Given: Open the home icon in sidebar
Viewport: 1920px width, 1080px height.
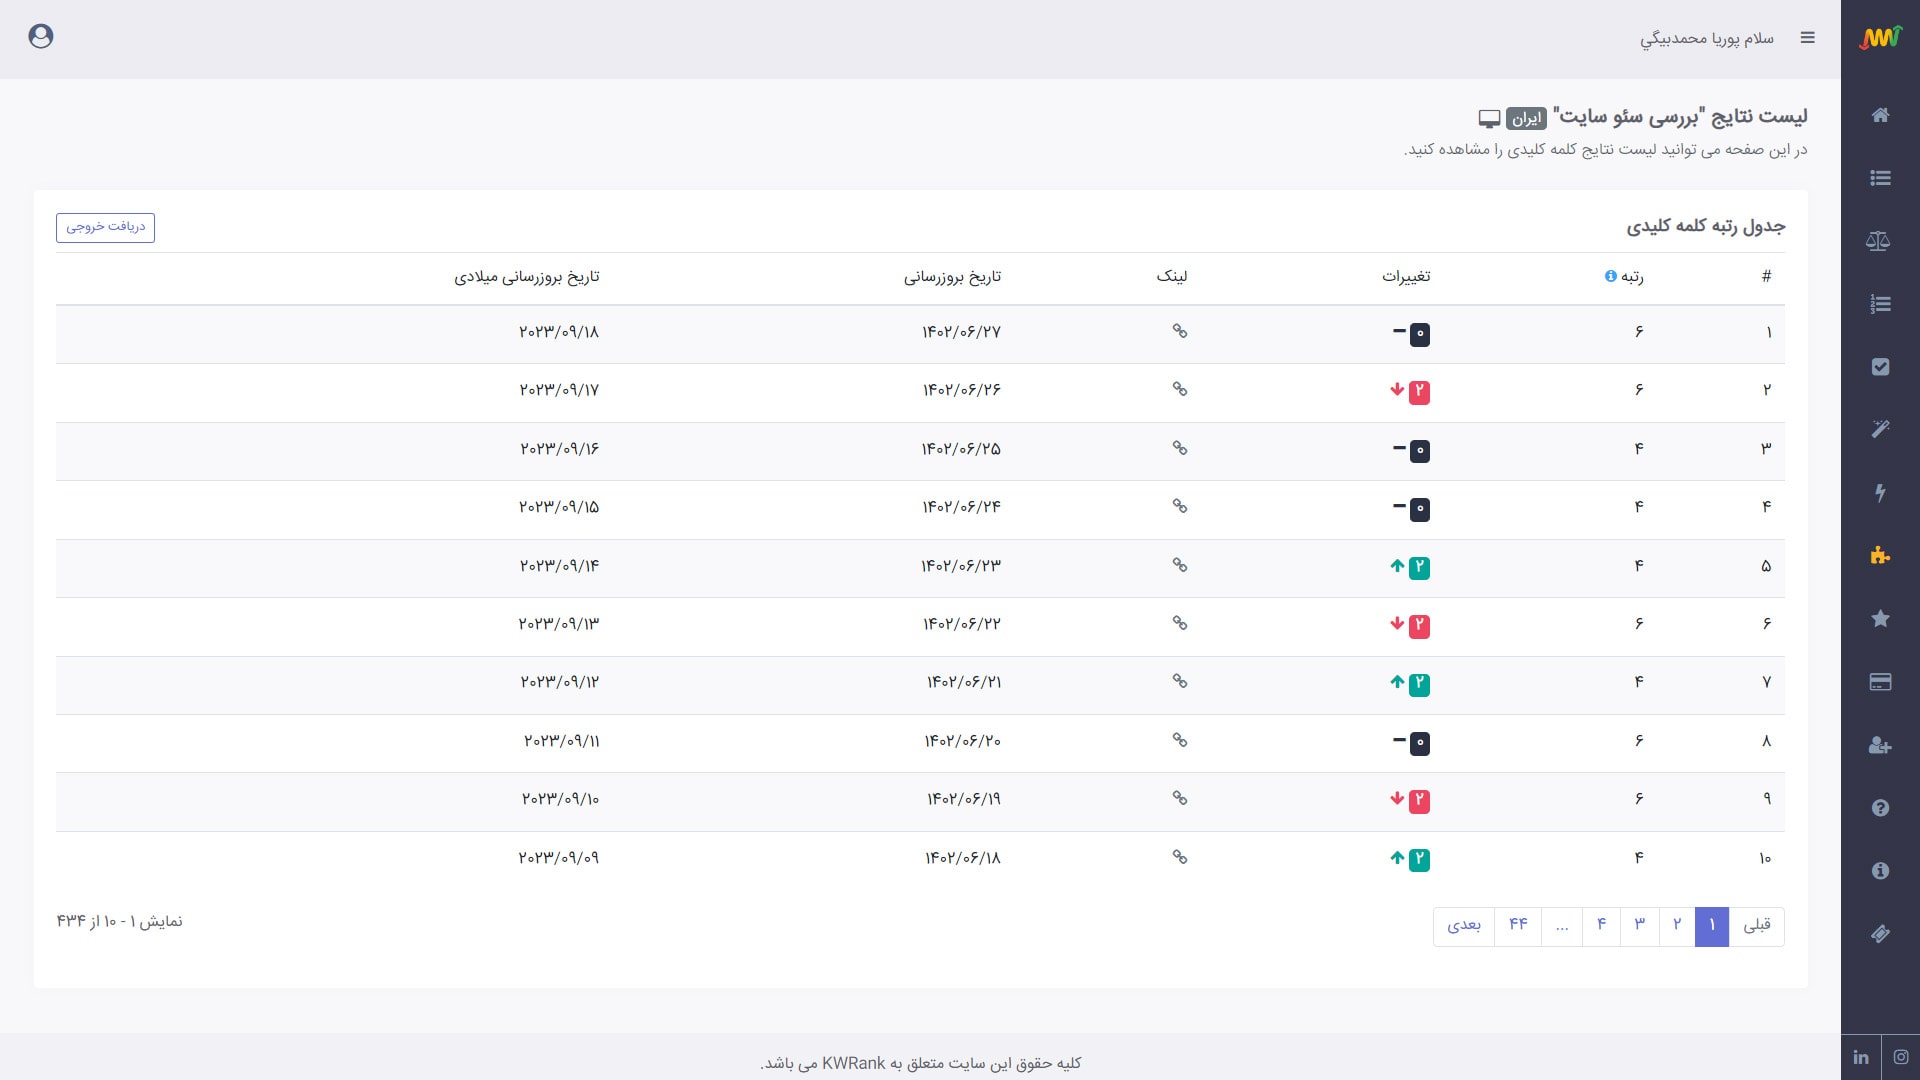Looking at the screenshot, I should pyautogui.click(x=1880, y=115).
